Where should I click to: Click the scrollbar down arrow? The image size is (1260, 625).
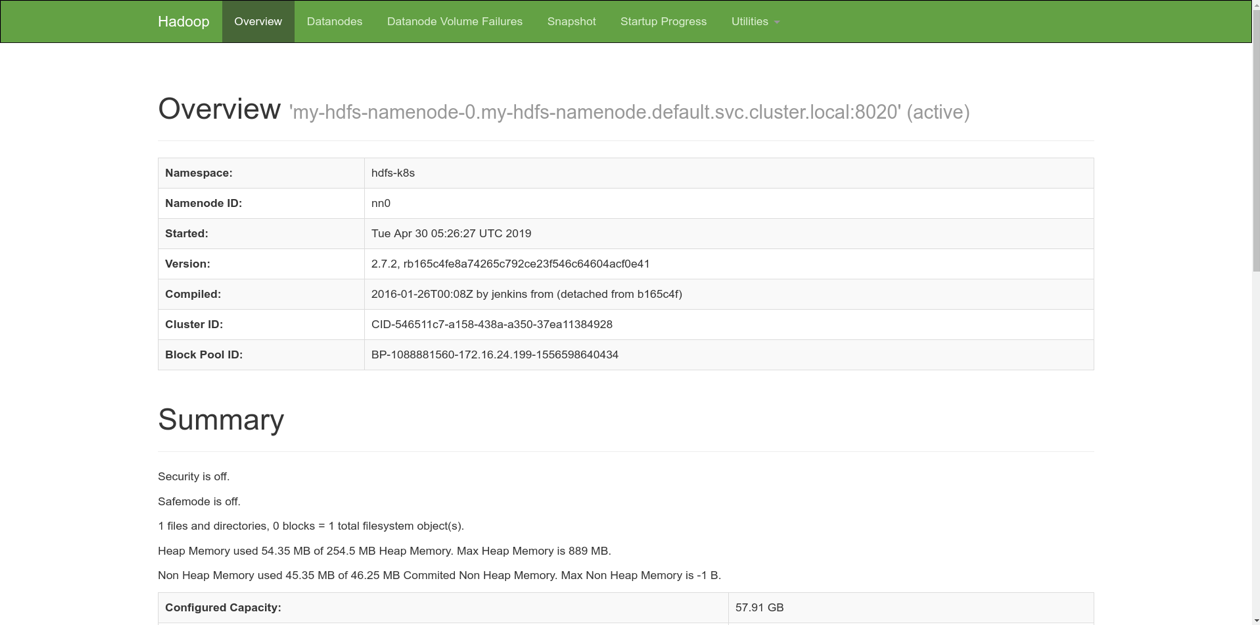1256,619
